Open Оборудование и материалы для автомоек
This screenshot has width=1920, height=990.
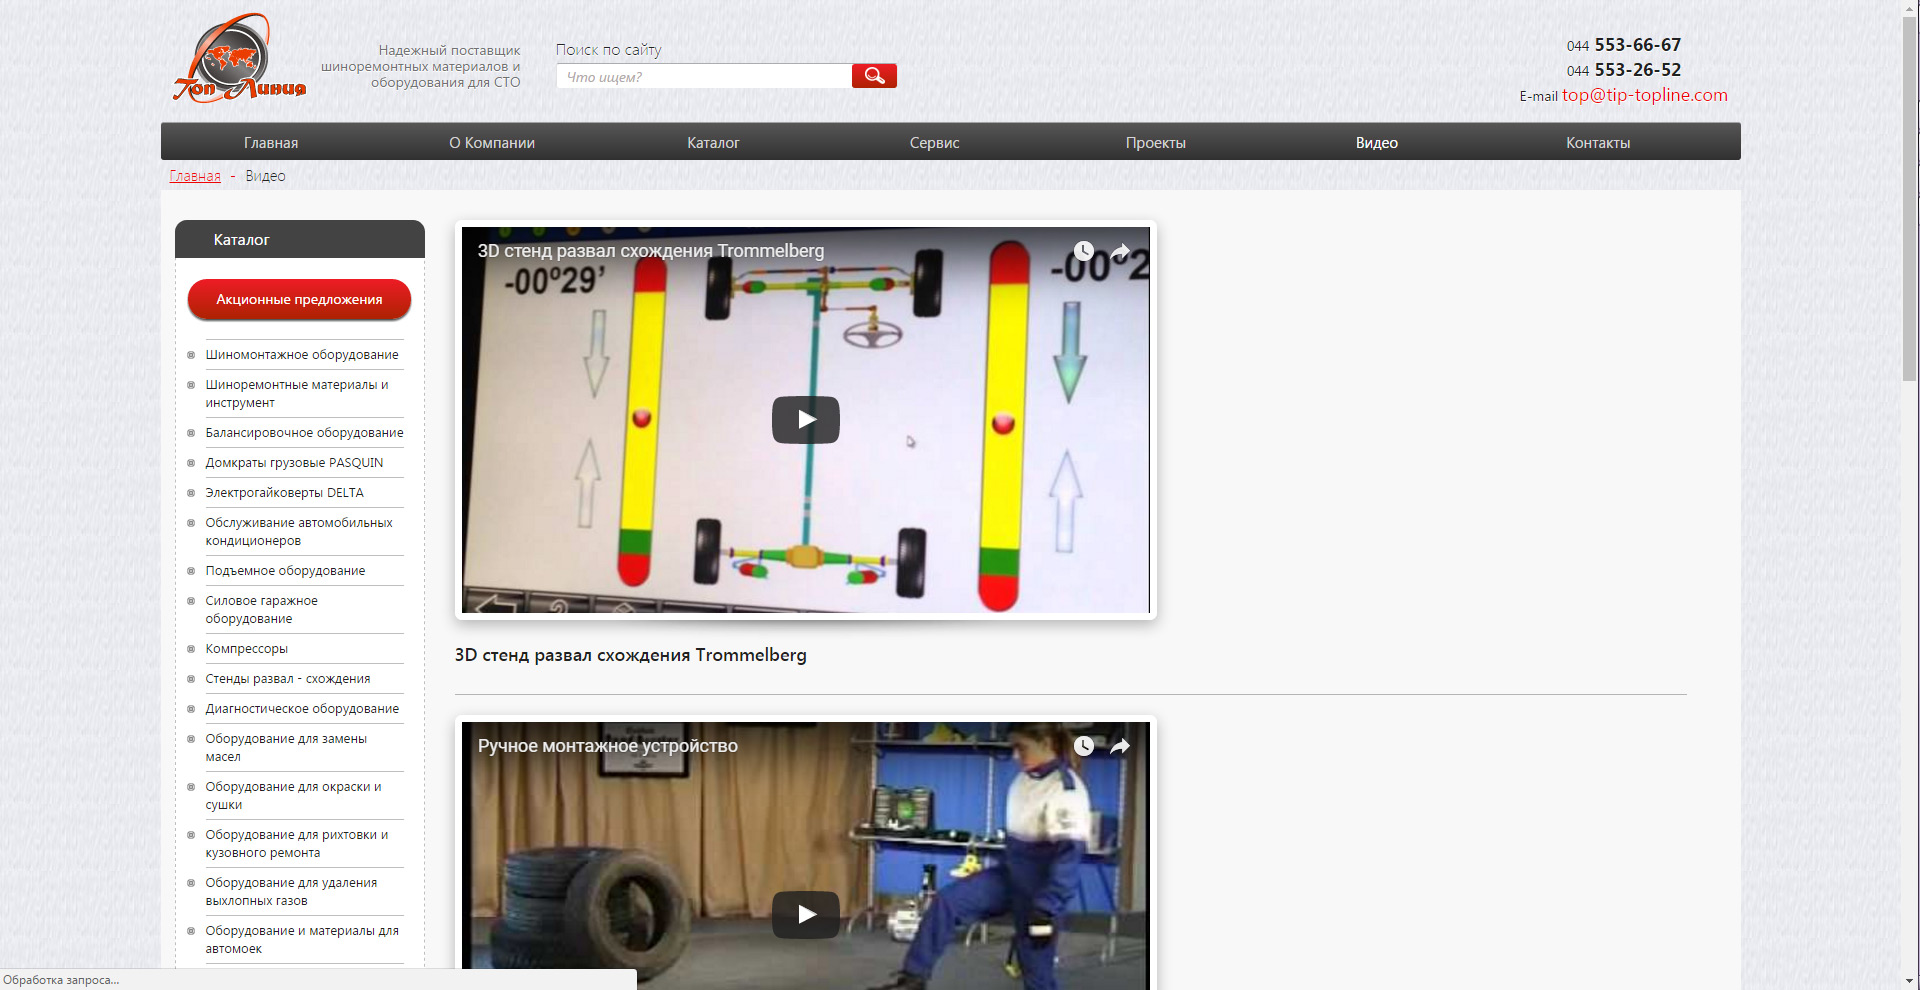point(302,940)
